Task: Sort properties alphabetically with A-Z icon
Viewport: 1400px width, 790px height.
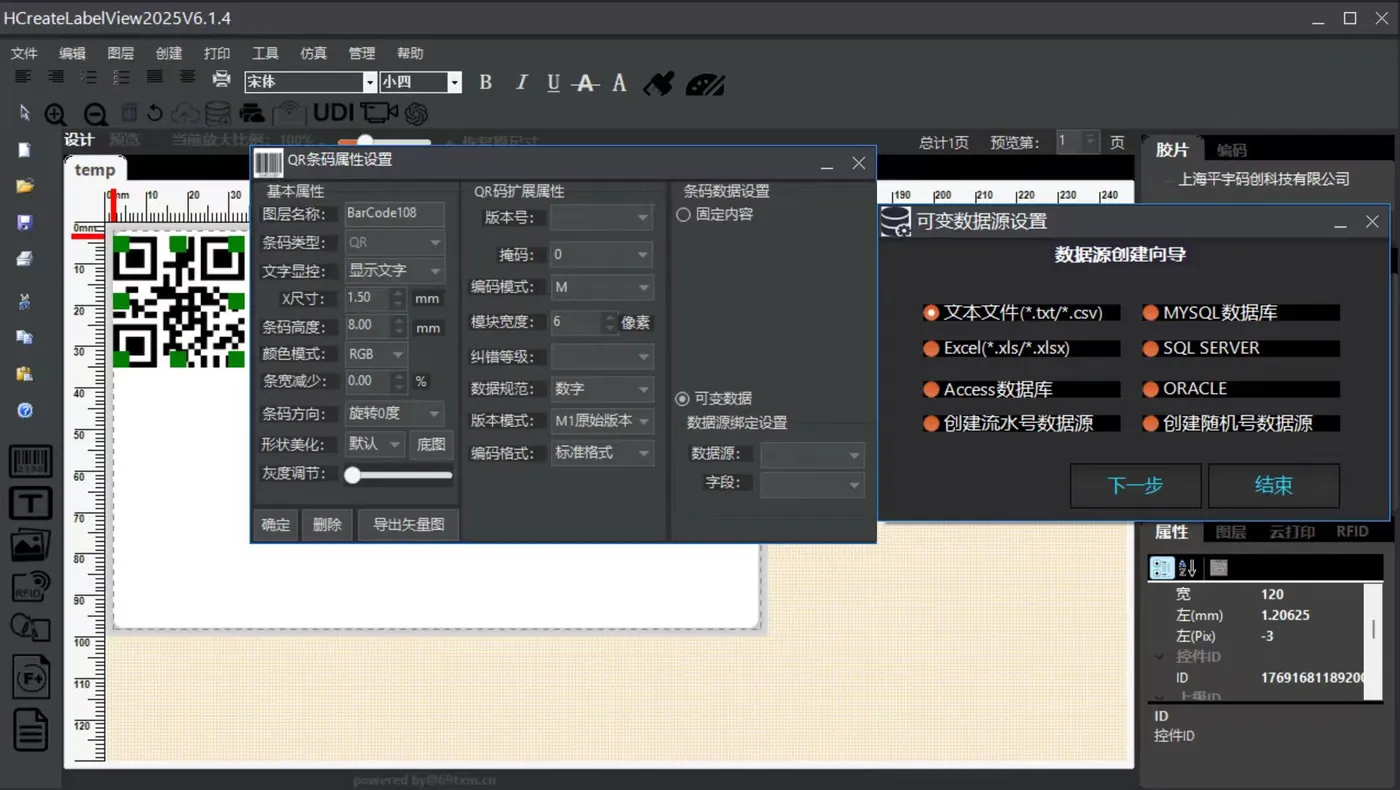Action: [x=1187, y=568]
